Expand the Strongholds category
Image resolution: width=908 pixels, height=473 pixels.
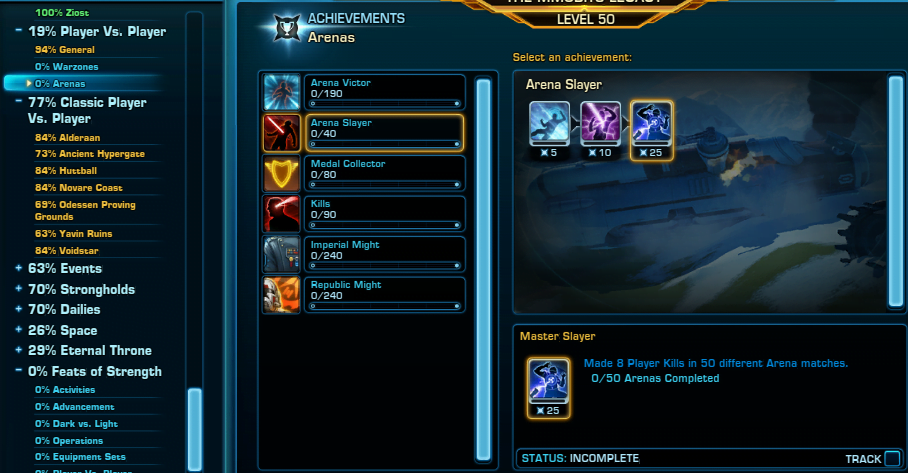point(19,288)
